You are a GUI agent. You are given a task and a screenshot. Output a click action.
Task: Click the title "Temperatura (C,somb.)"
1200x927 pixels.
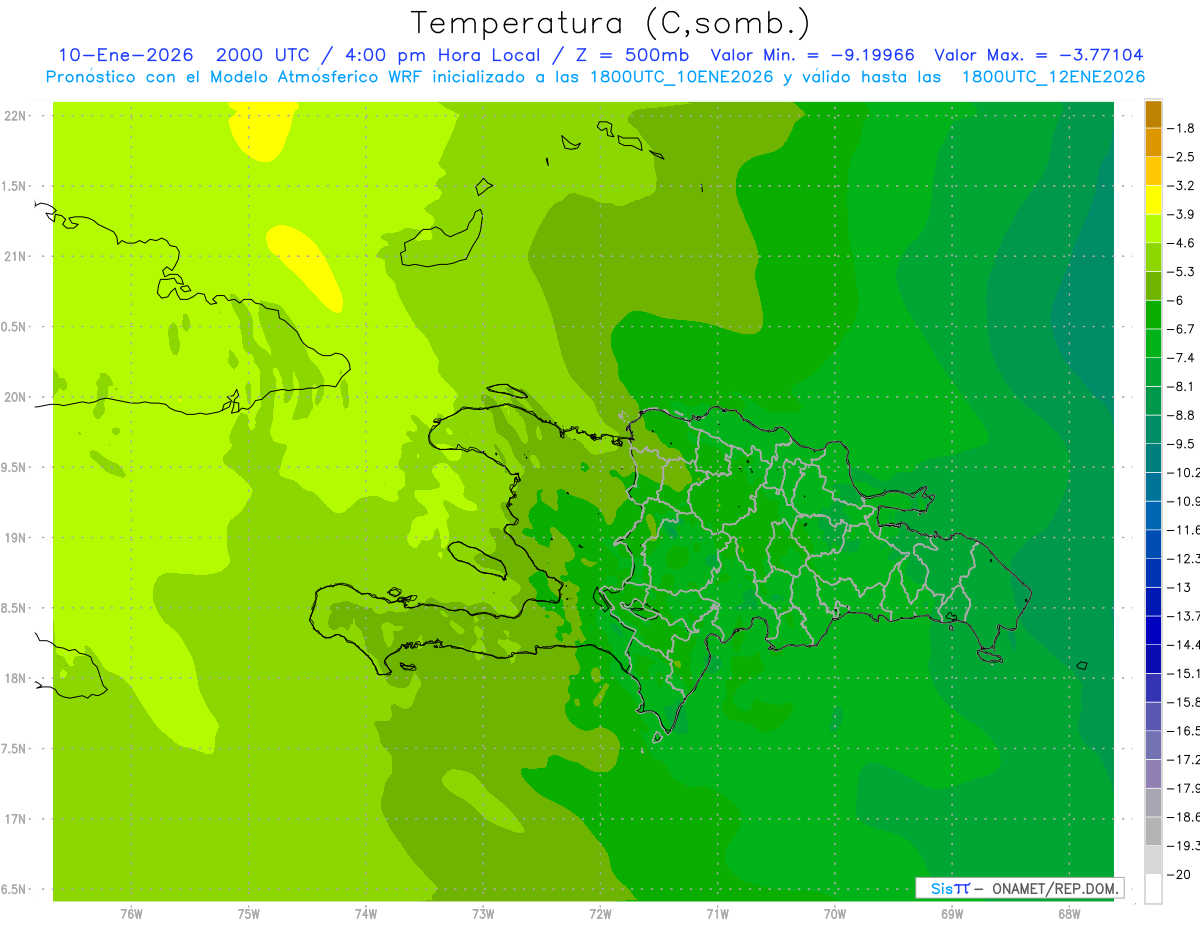(611, 23)
